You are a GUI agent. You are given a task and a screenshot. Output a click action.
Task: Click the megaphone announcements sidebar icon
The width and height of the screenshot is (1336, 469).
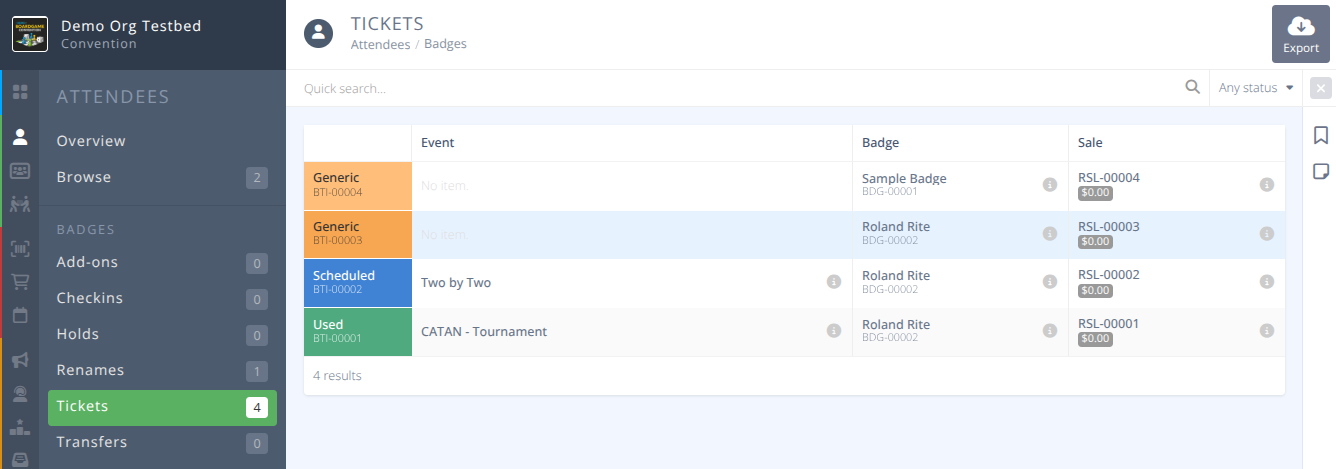pyautogui.click(x=20, y=360)
